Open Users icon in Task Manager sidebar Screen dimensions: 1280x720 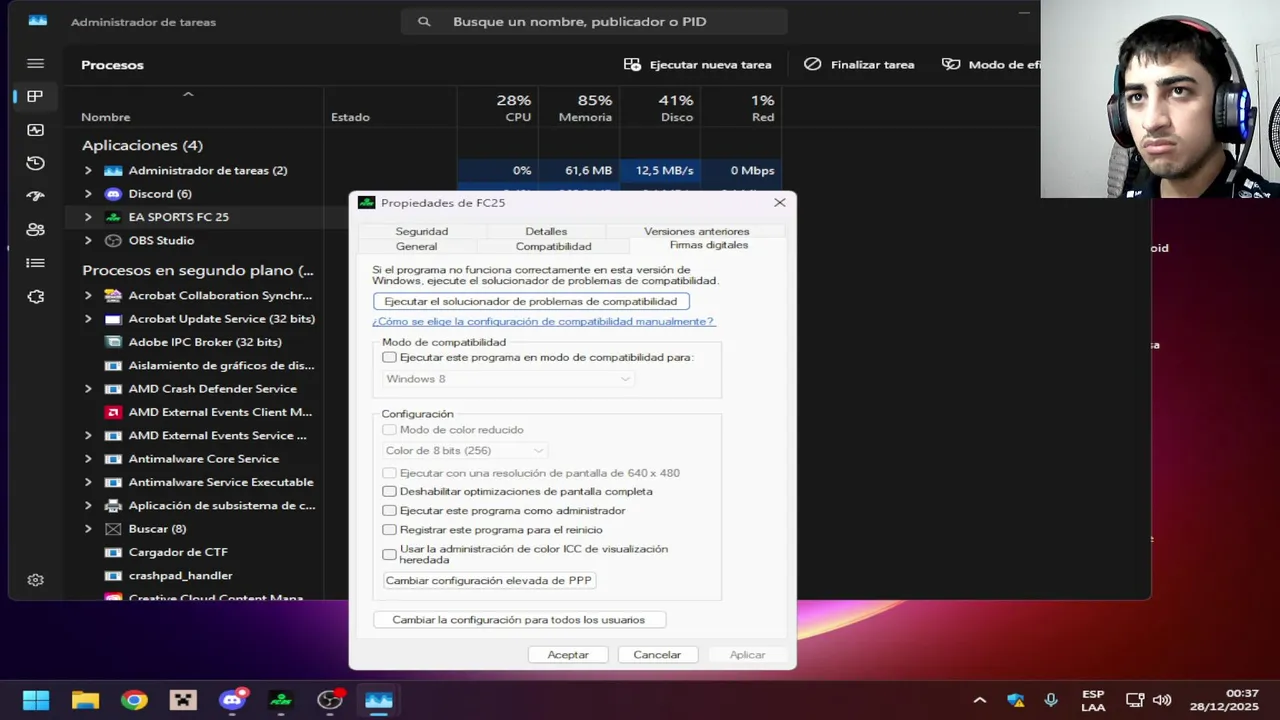[36, 229]
